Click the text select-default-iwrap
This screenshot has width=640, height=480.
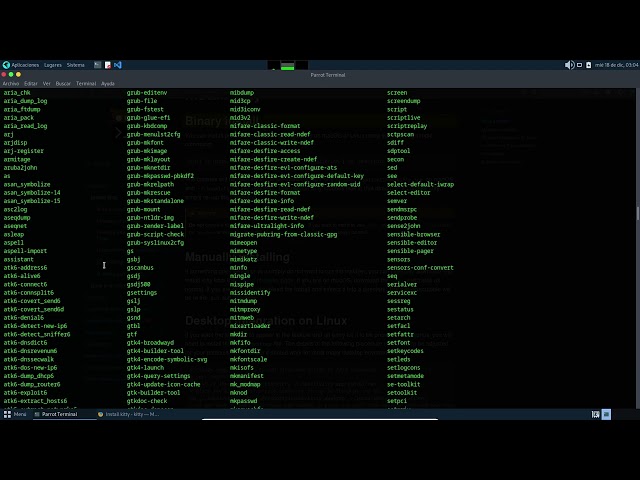[x=420, y=184]
